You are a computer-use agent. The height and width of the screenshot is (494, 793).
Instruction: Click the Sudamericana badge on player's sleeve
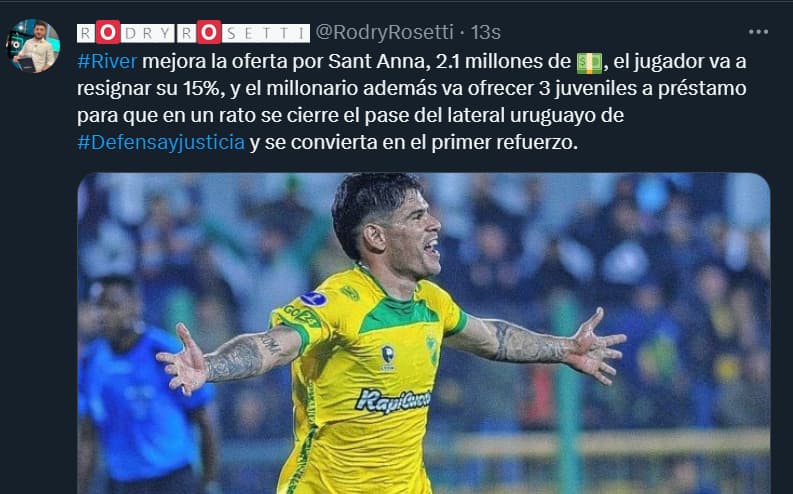(x=314, y=299)
